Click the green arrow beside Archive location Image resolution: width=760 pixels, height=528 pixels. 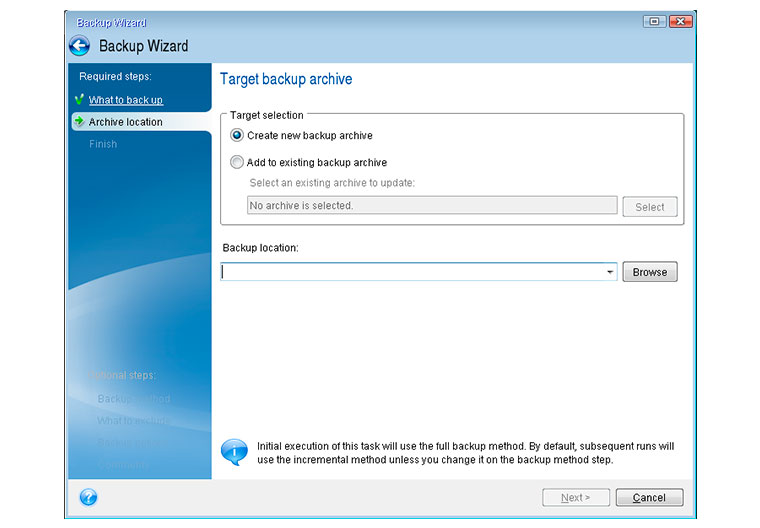79,121
